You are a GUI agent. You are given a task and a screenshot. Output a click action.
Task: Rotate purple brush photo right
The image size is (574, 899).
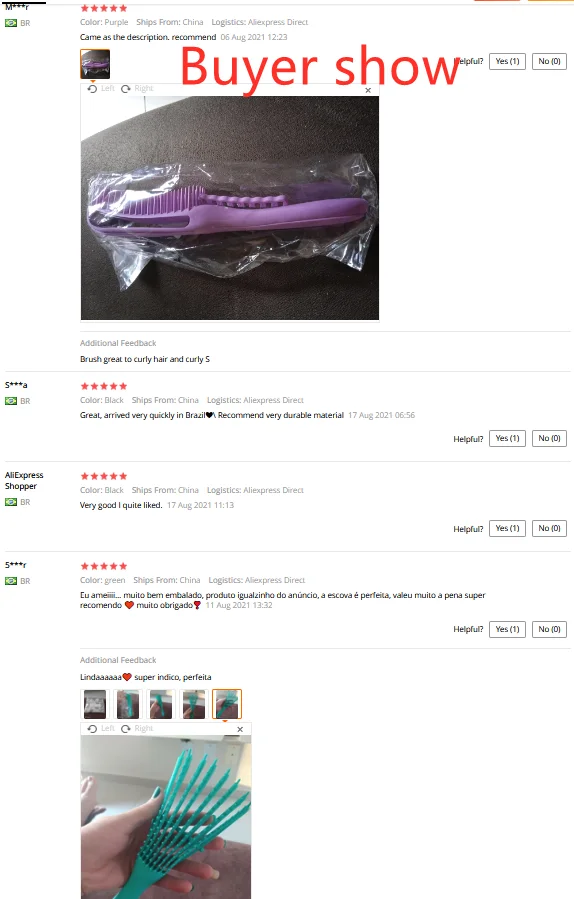coord(137,88)
